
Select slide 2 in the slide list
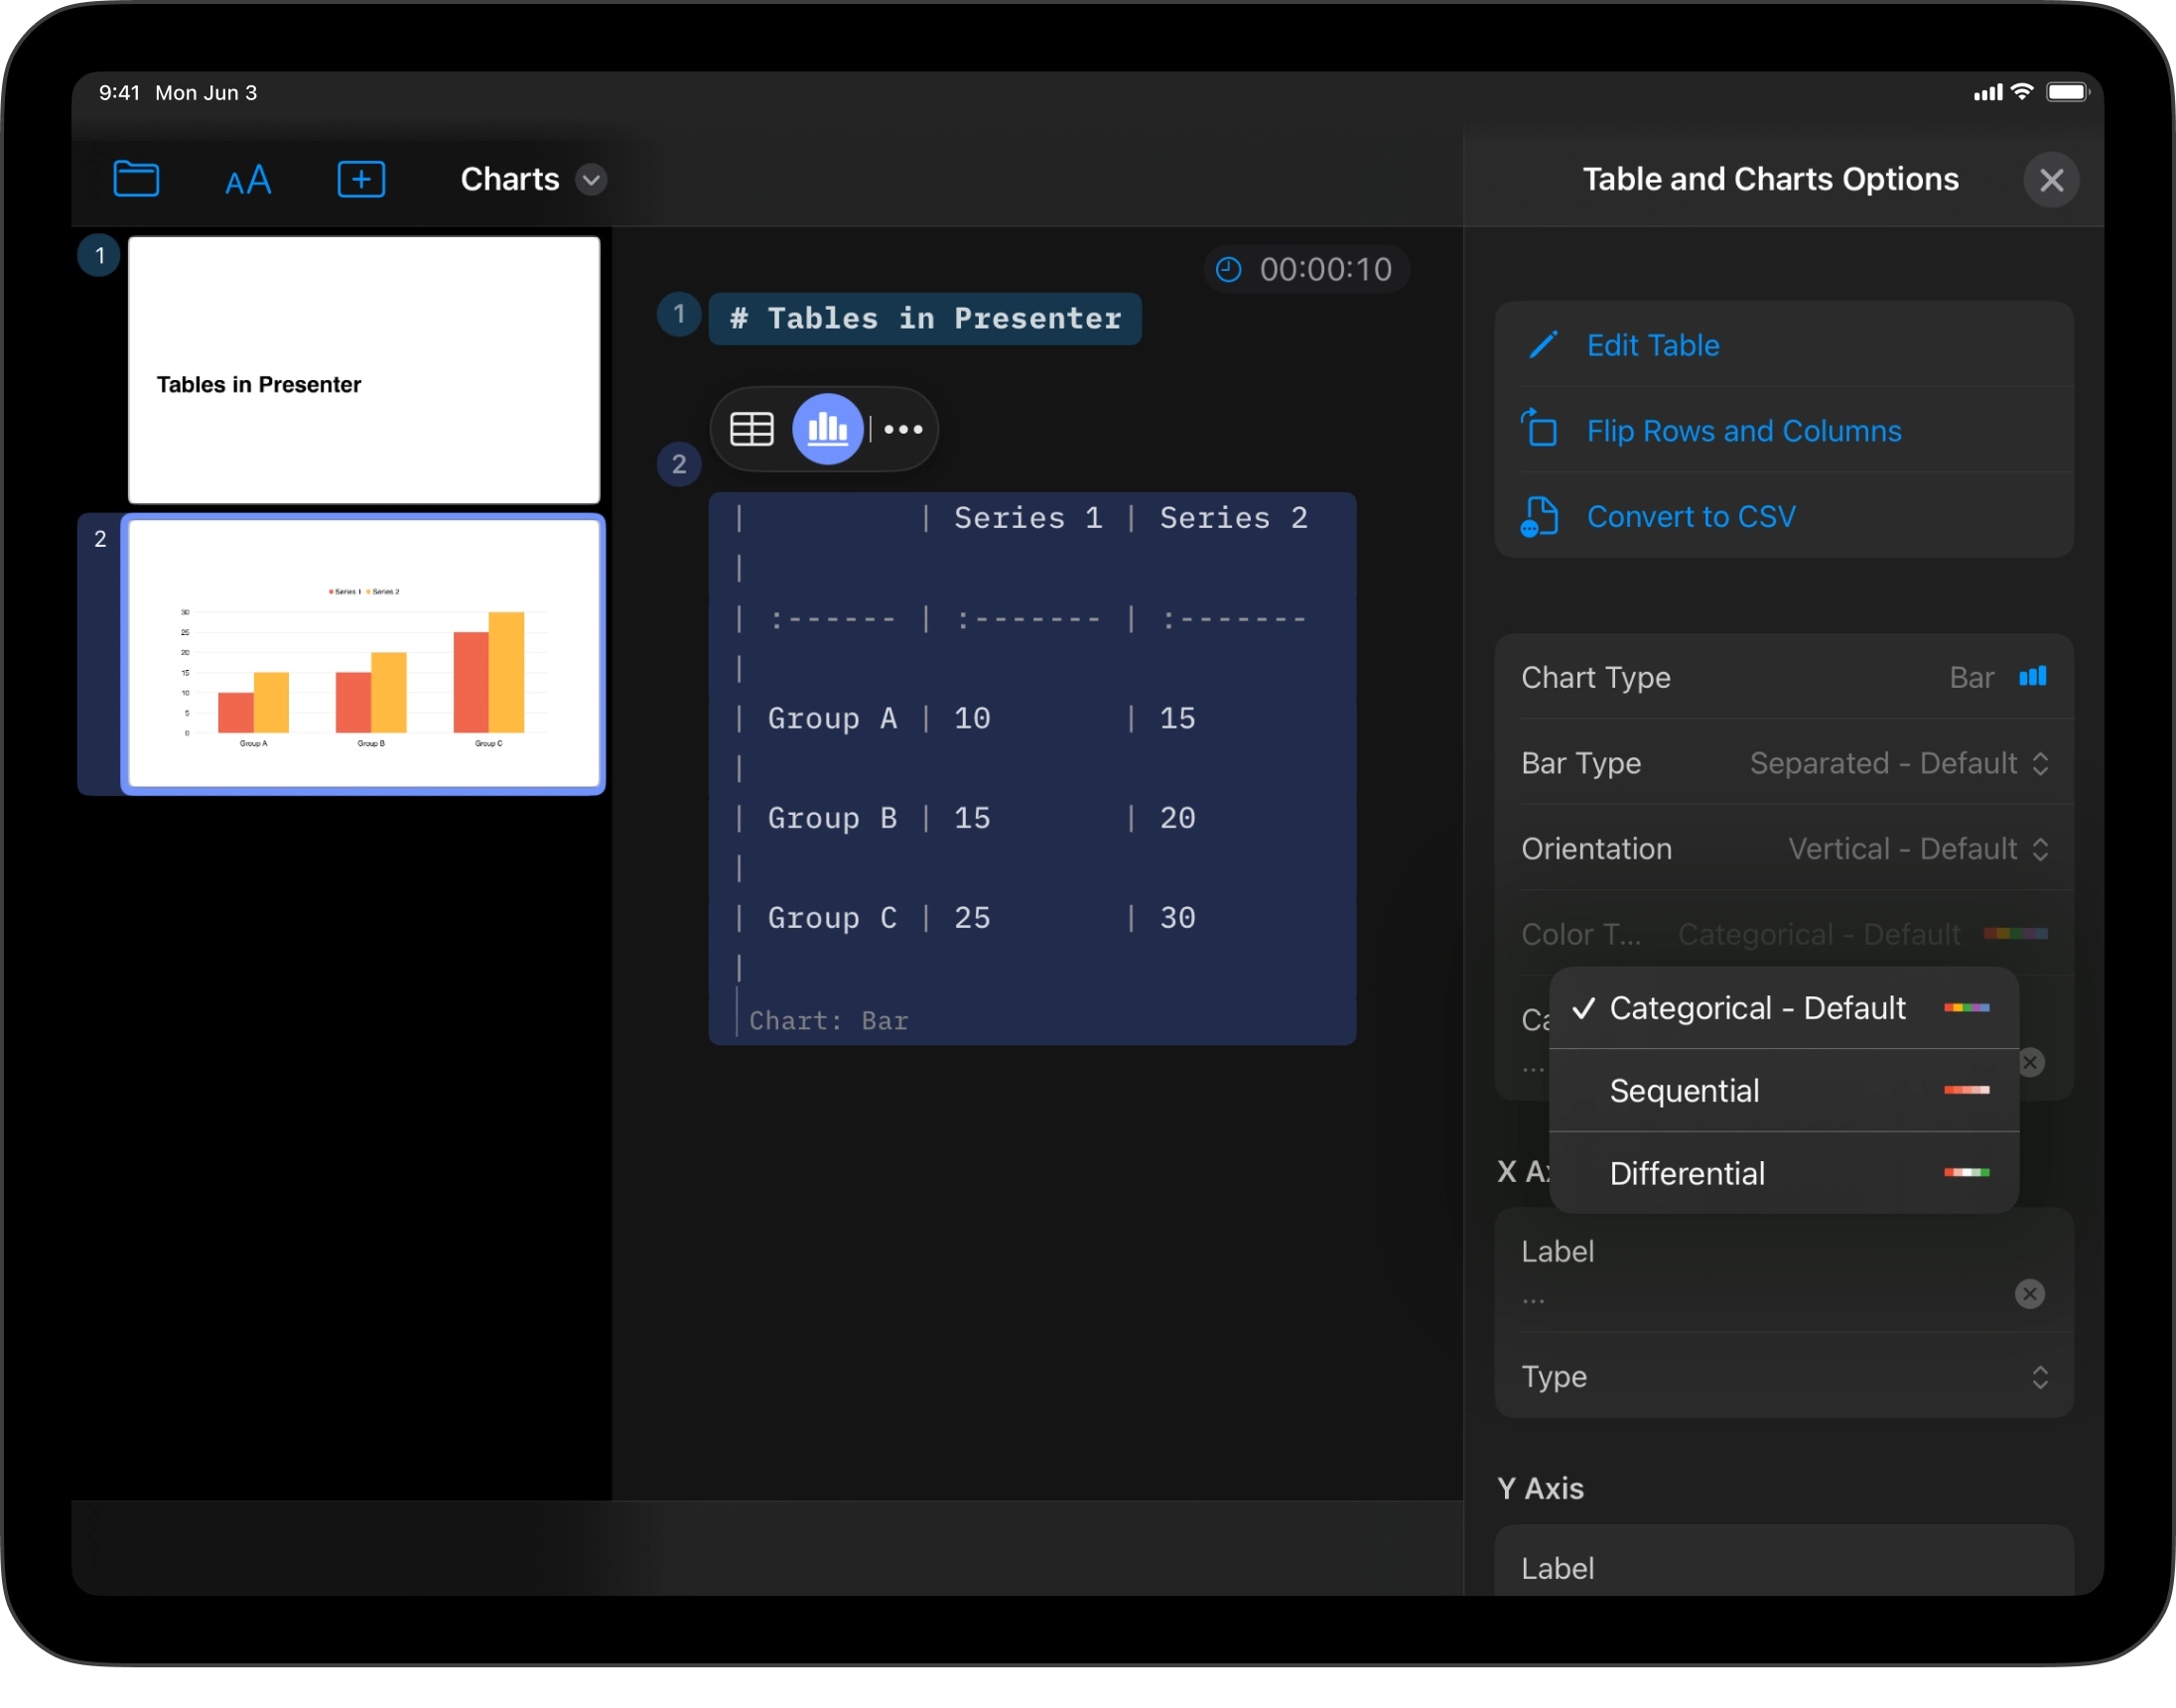[x=364, y=655]
